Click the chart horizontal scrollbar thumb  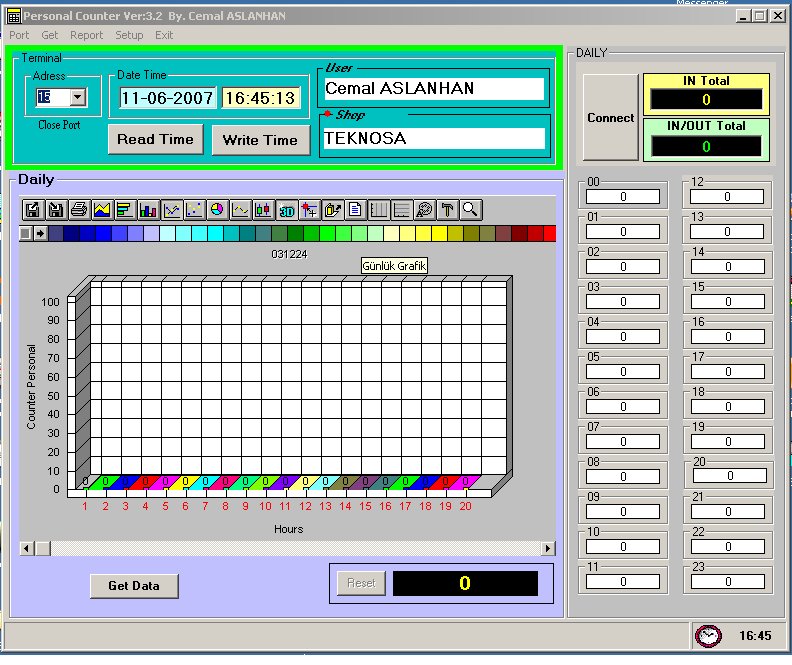point(42,548)
